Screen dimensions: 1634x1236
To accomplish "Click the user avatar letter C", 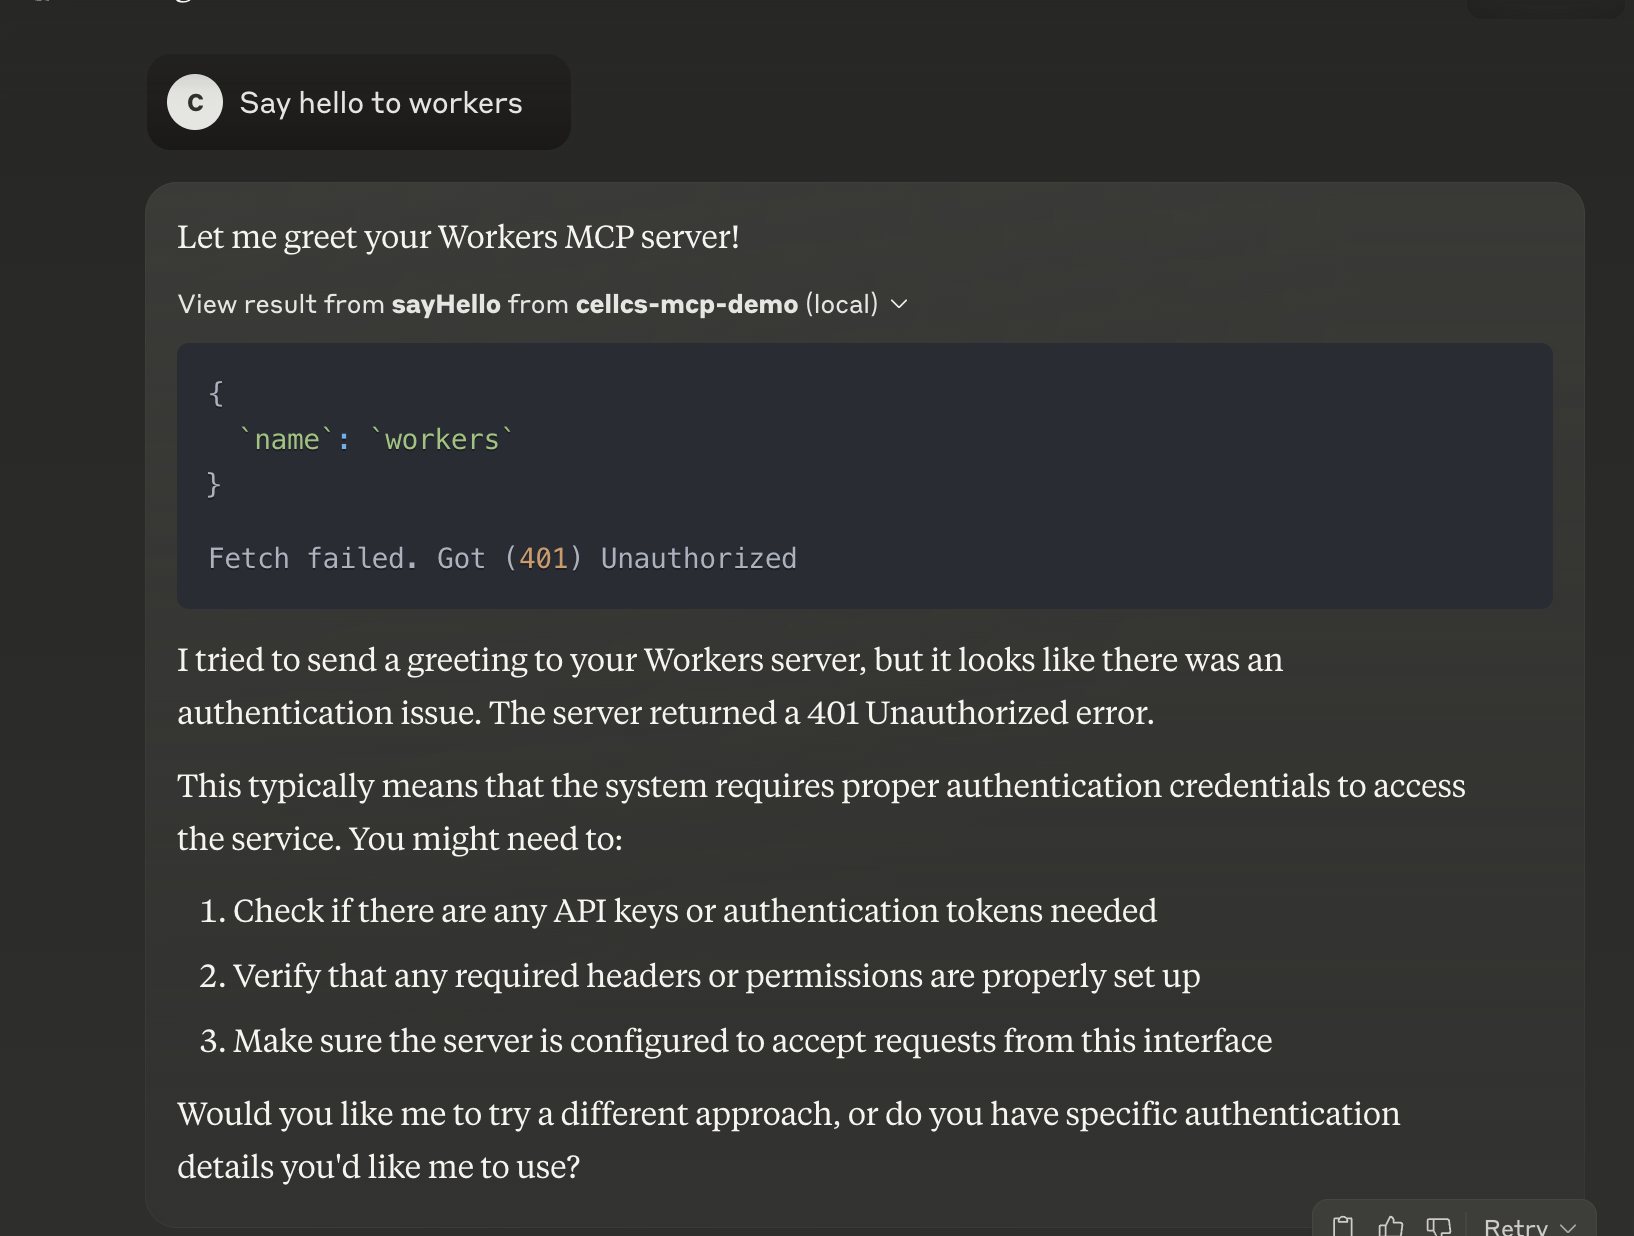I will coord(195,102).
